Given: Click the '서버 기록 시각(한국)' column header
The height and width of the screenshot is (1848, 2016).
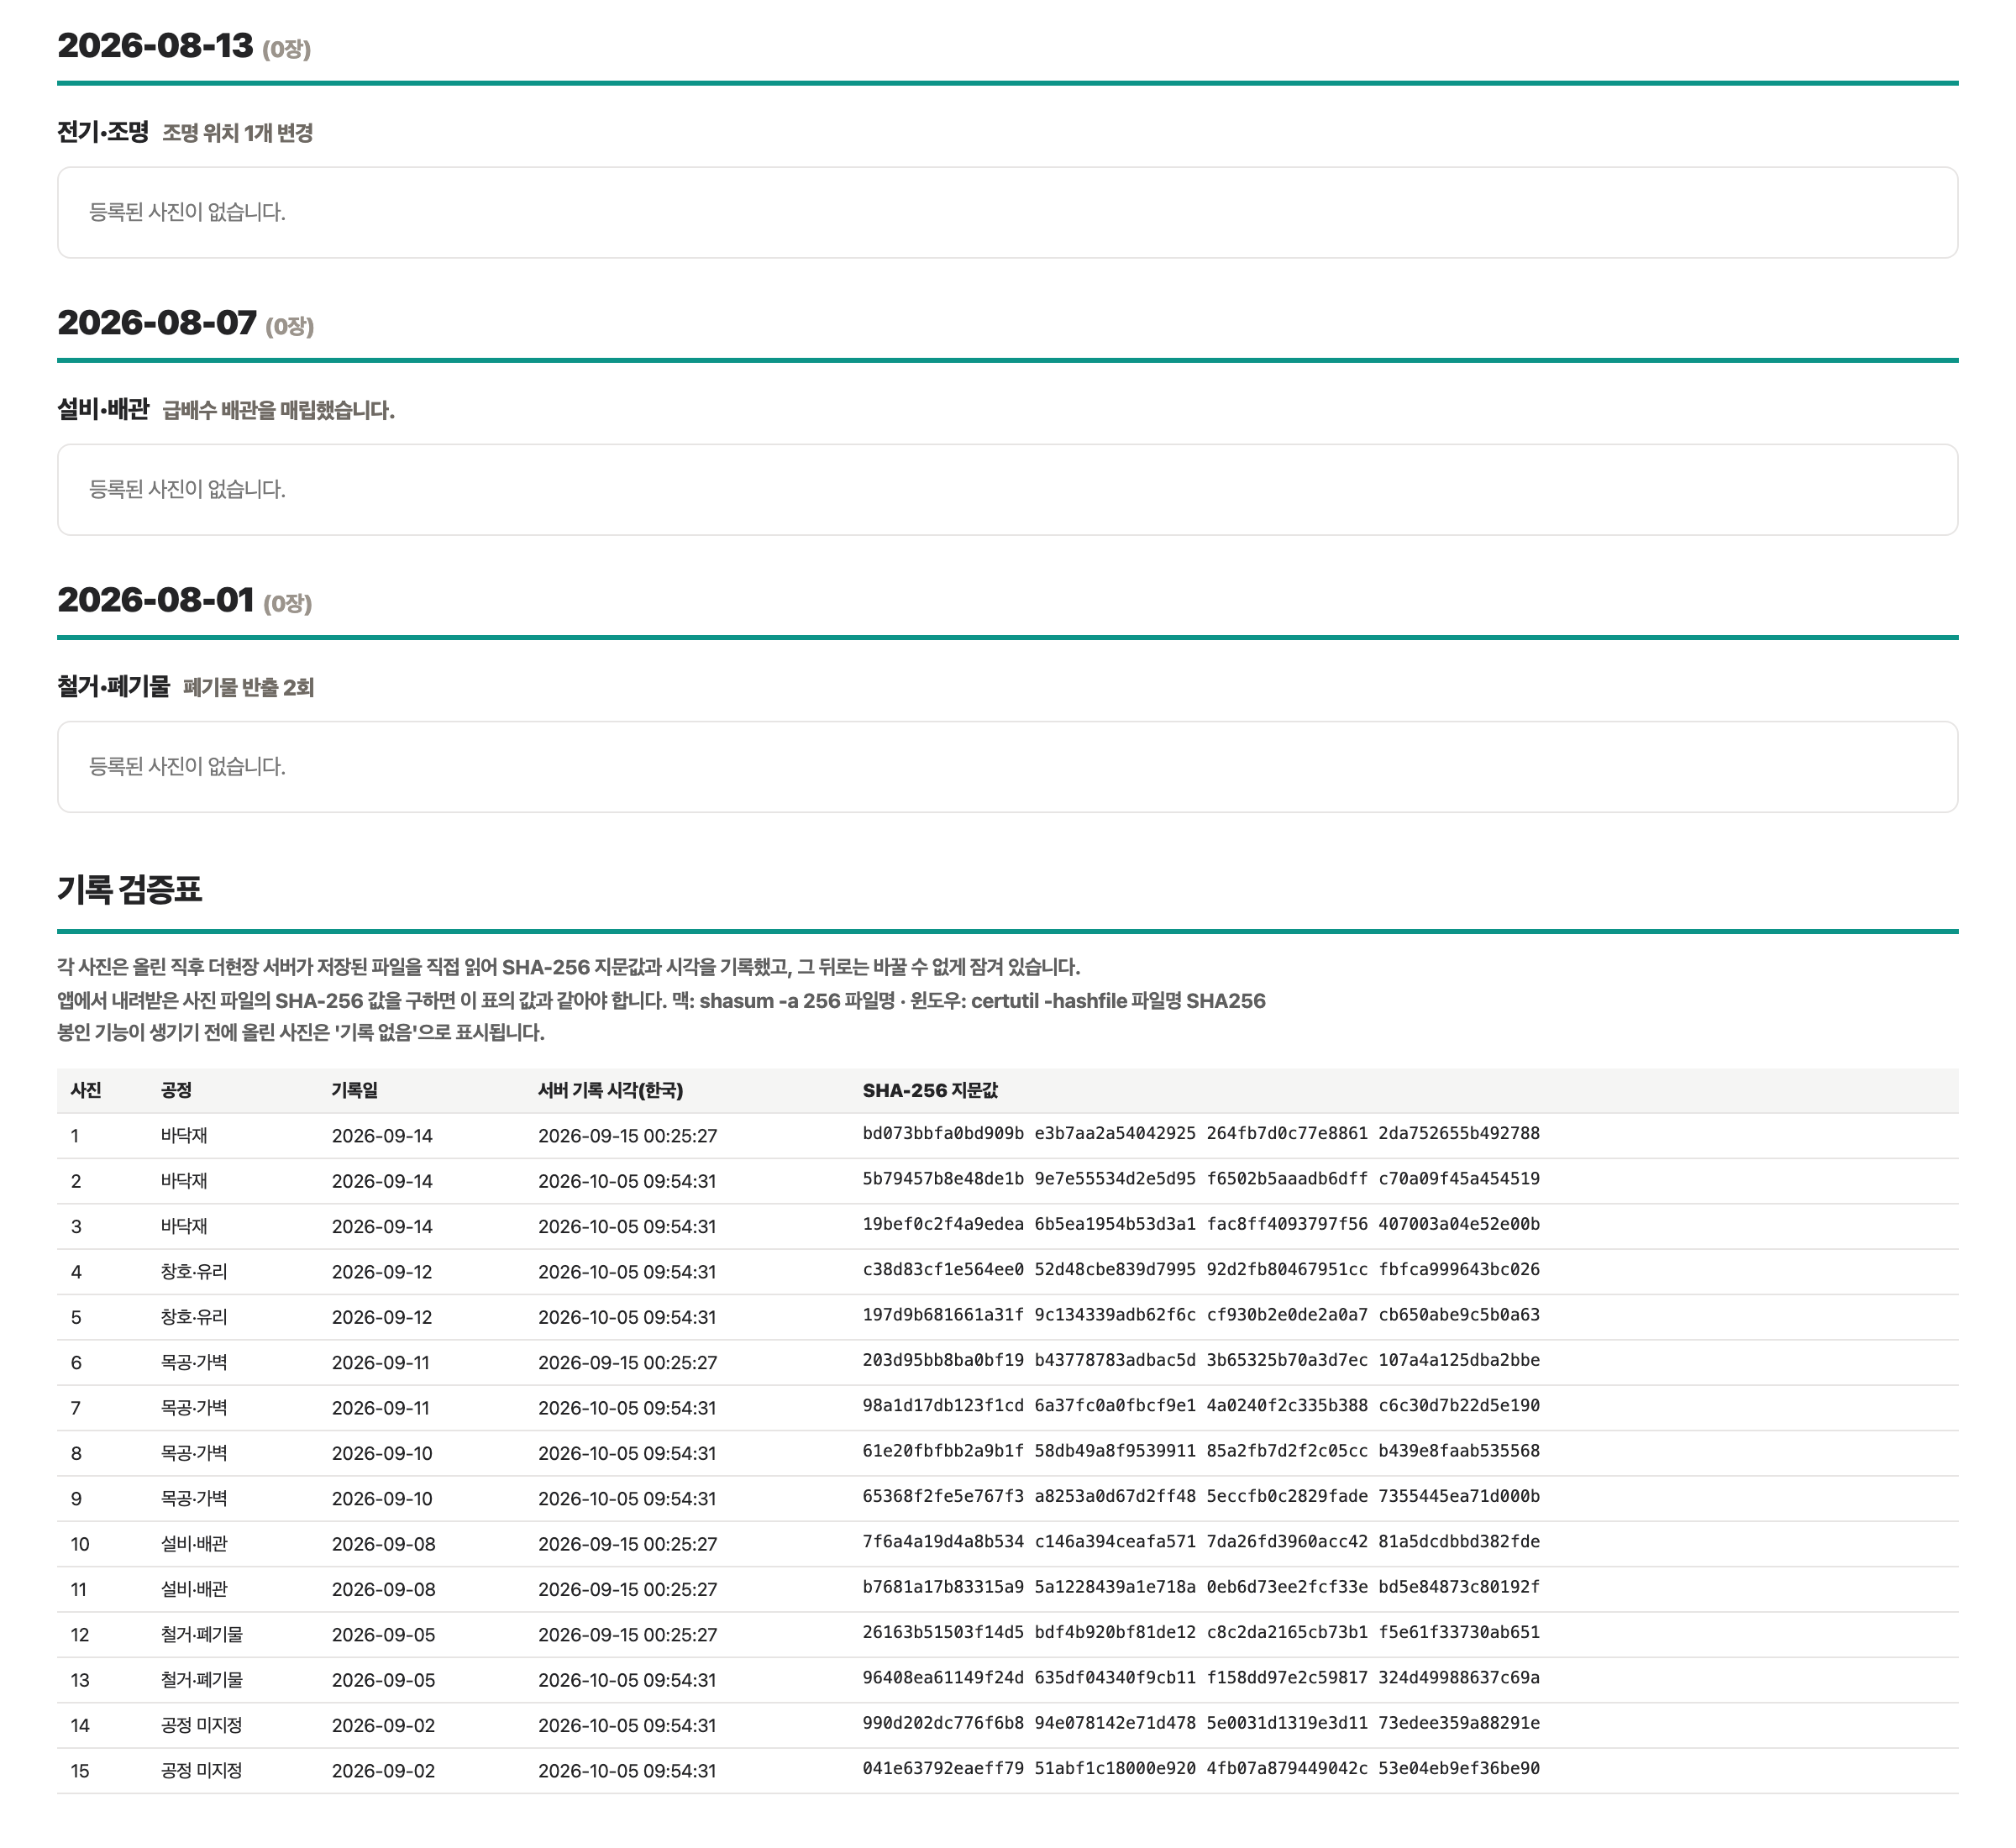Looking at the screenshot, I should tap(611, 1090).
